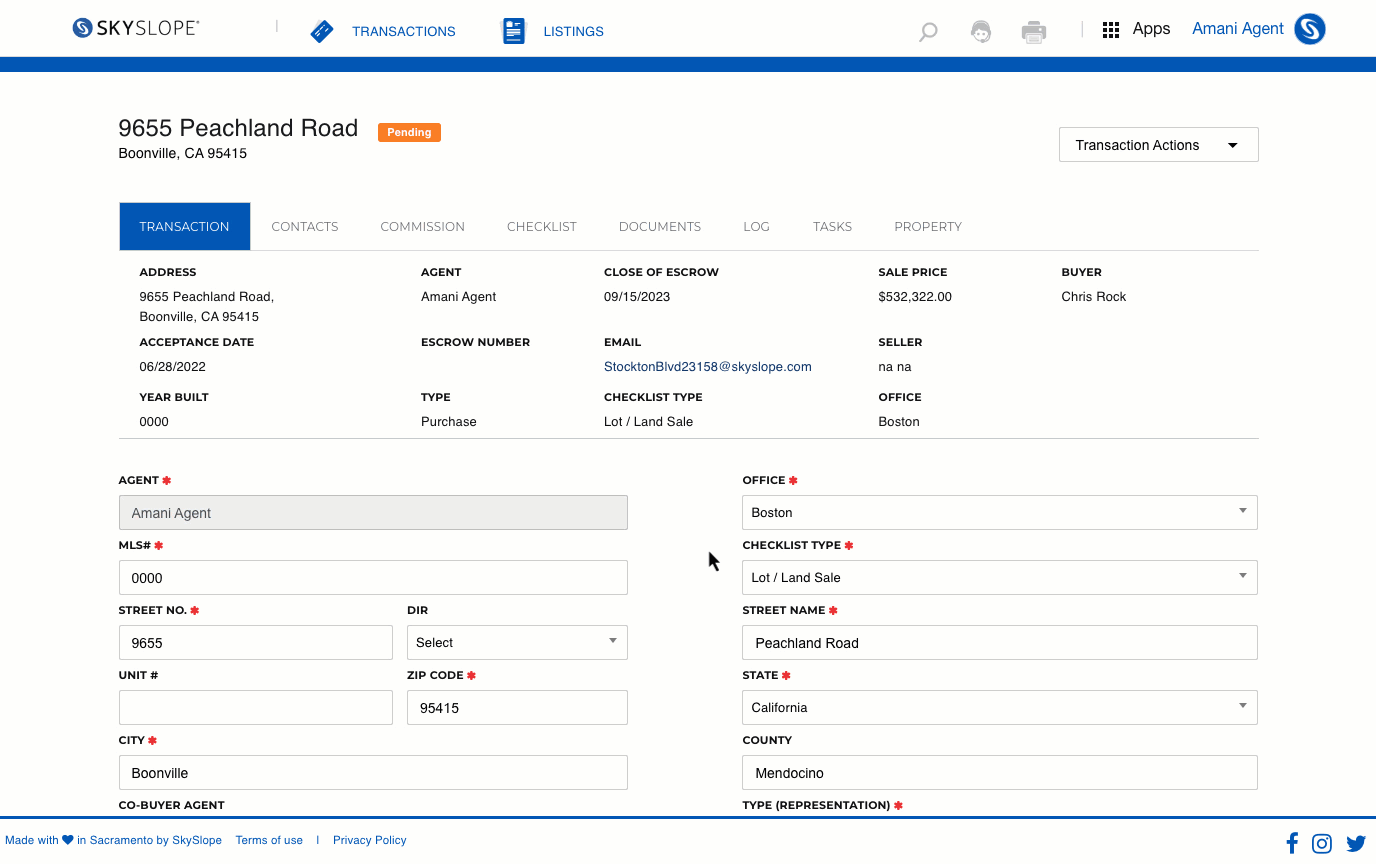Click the StocktonBlvd23158@skyslope.com email link
Image resolution: width=1376 pixels, height=864 pixels.
[x=708, y=367]
